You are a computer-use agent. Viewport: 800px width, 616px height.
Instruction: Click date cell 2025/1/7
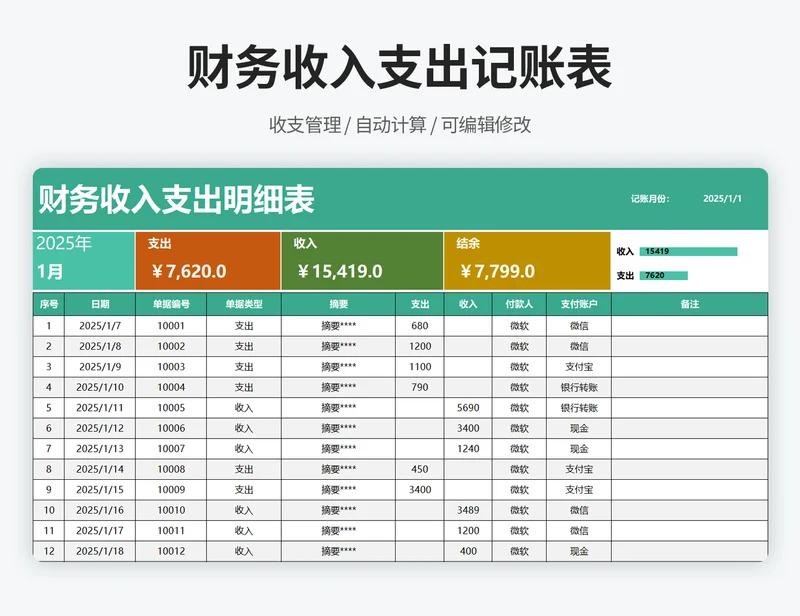coord(100,326)
